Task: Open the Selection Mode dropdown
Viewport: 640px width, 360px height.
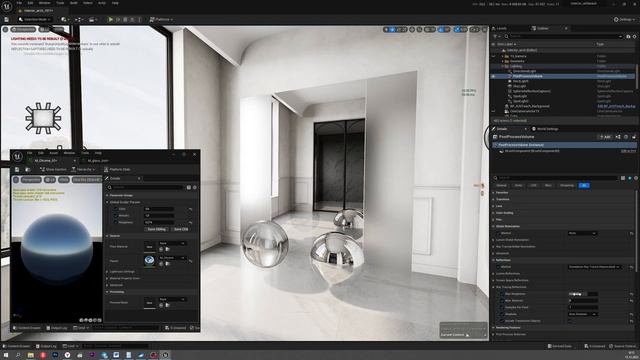Action: pyautogui.click(x=35, y=19)
